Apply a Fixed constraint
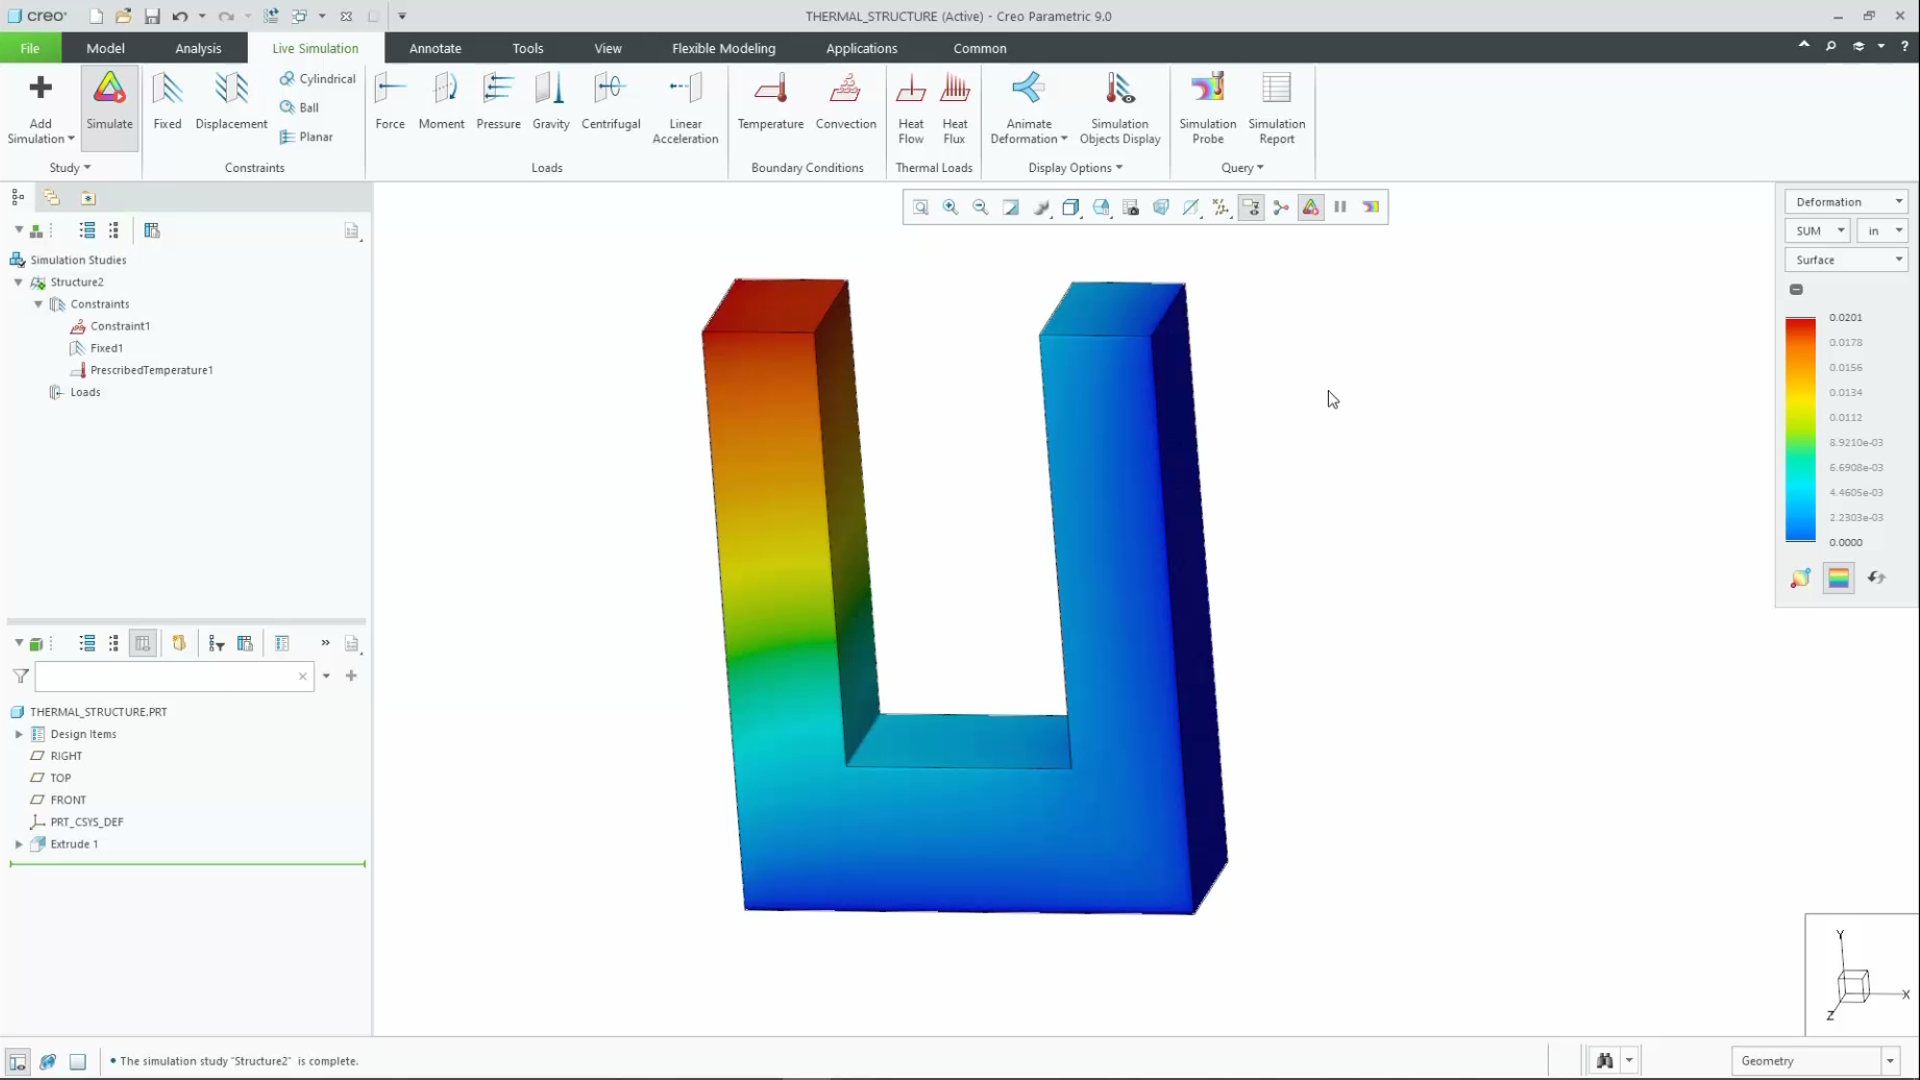 [167, 102]
